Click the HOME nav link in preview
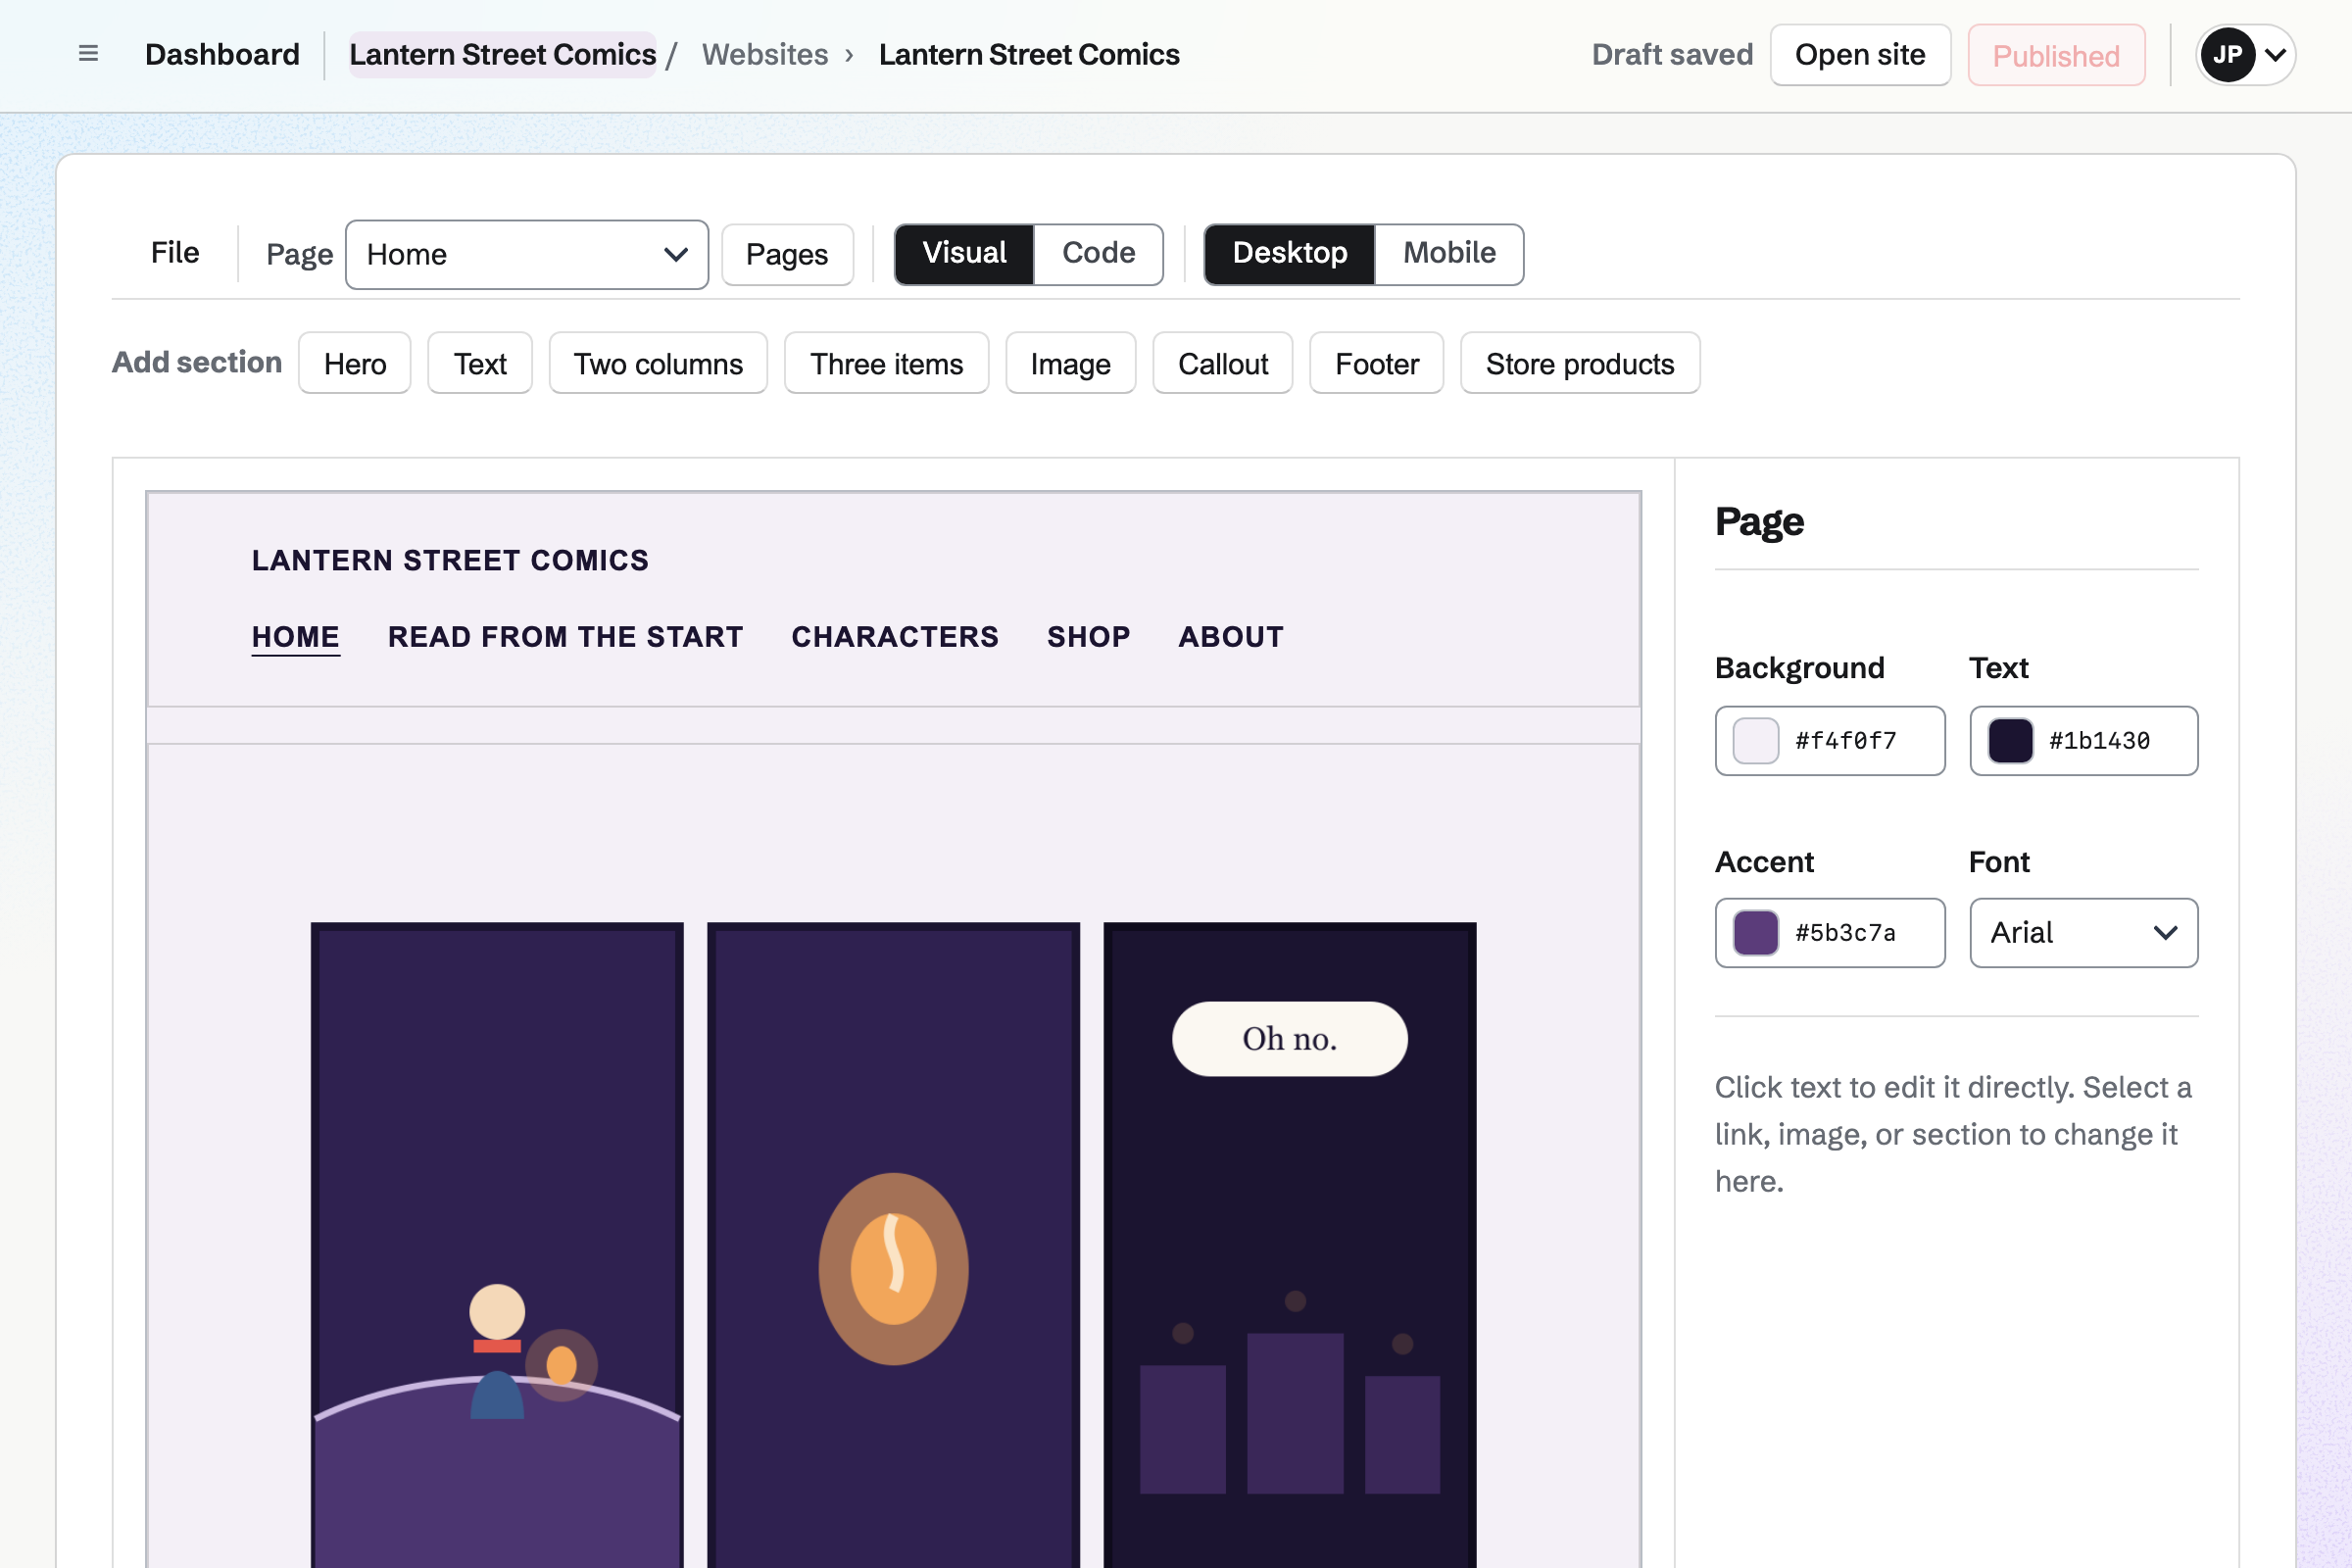 296,637
